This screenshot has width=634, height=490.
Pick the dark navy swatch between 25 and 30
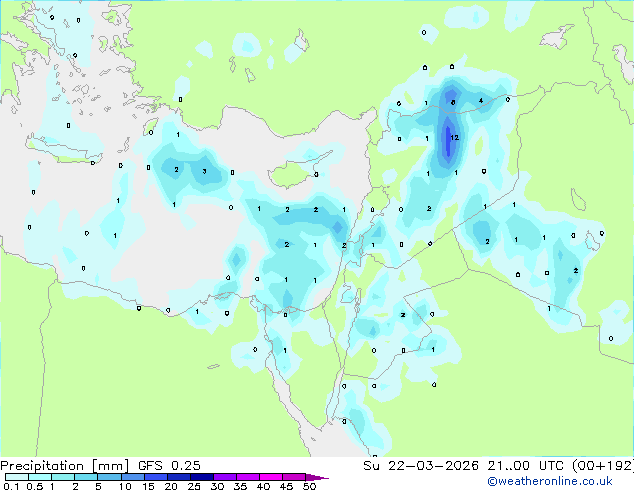point(202,477)
